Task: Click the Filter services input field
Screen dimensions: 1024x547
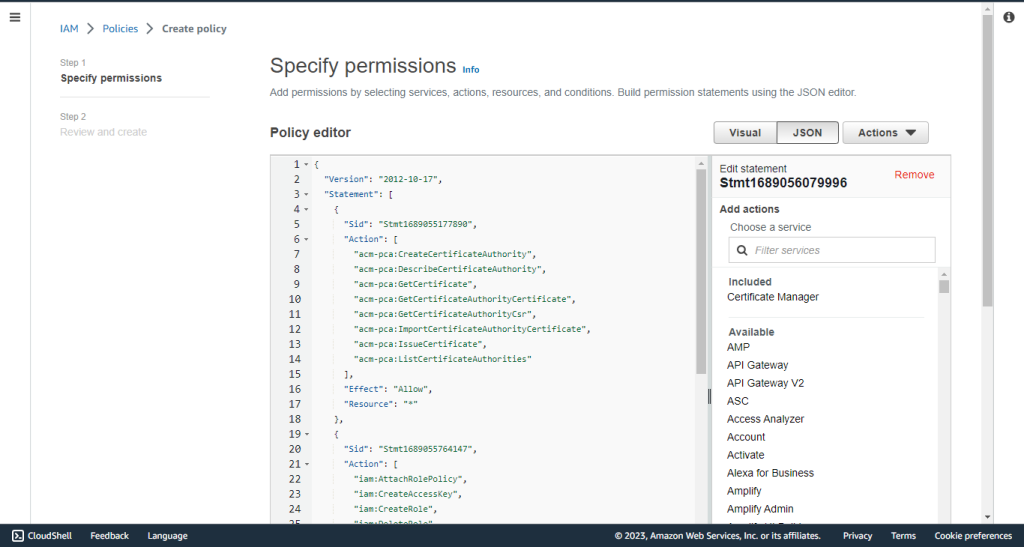Action: coord(832,250)
